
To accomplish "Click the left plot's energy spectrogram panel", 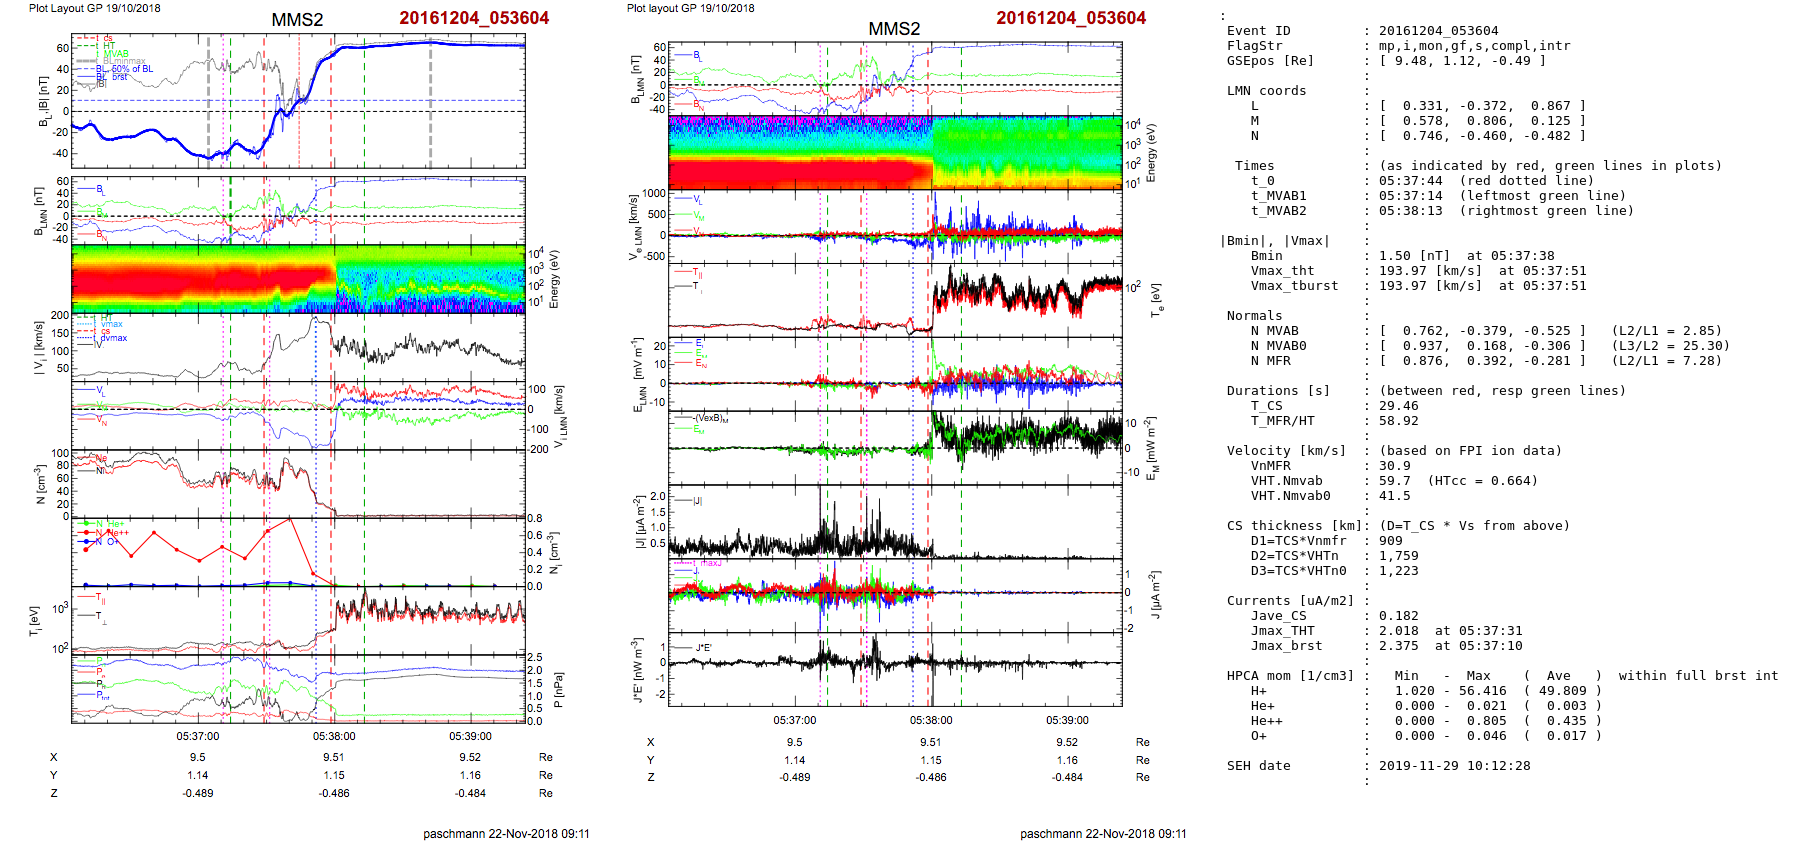I will coord(298,279).
